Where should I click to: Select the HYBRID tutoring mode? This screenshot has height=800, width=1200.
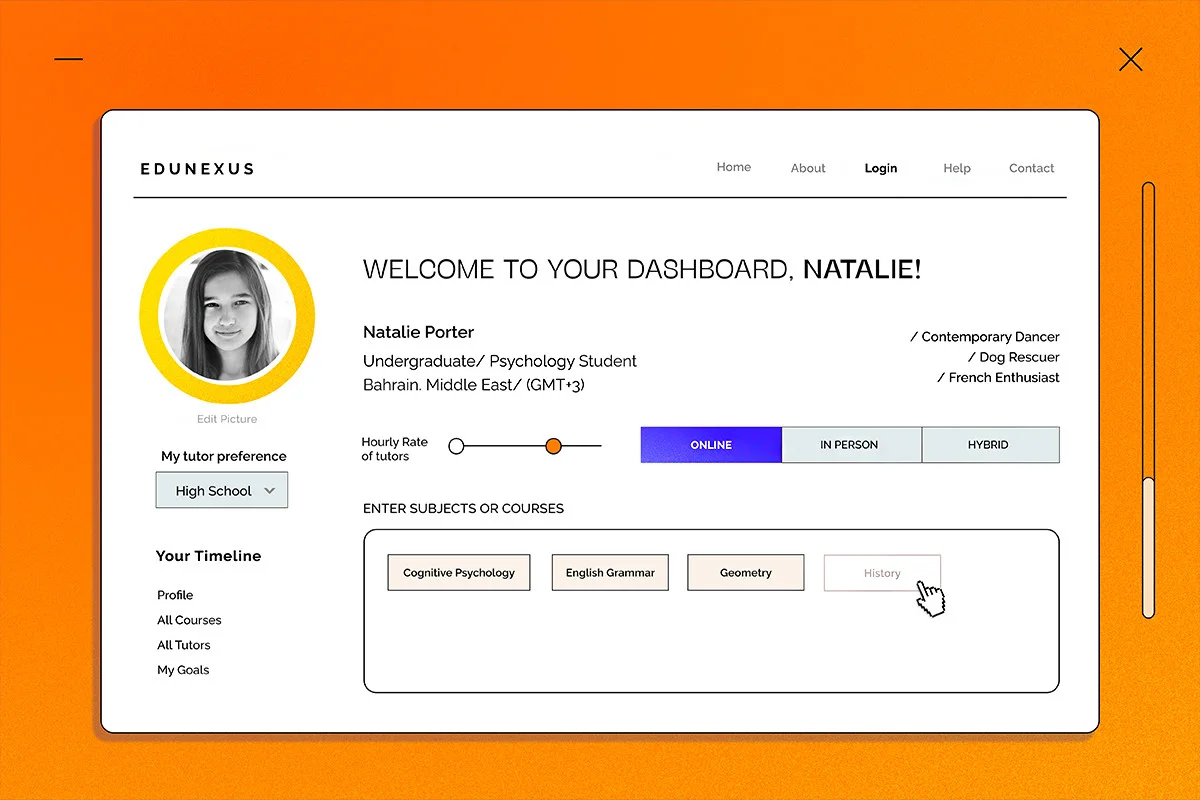tap(990, 445)
